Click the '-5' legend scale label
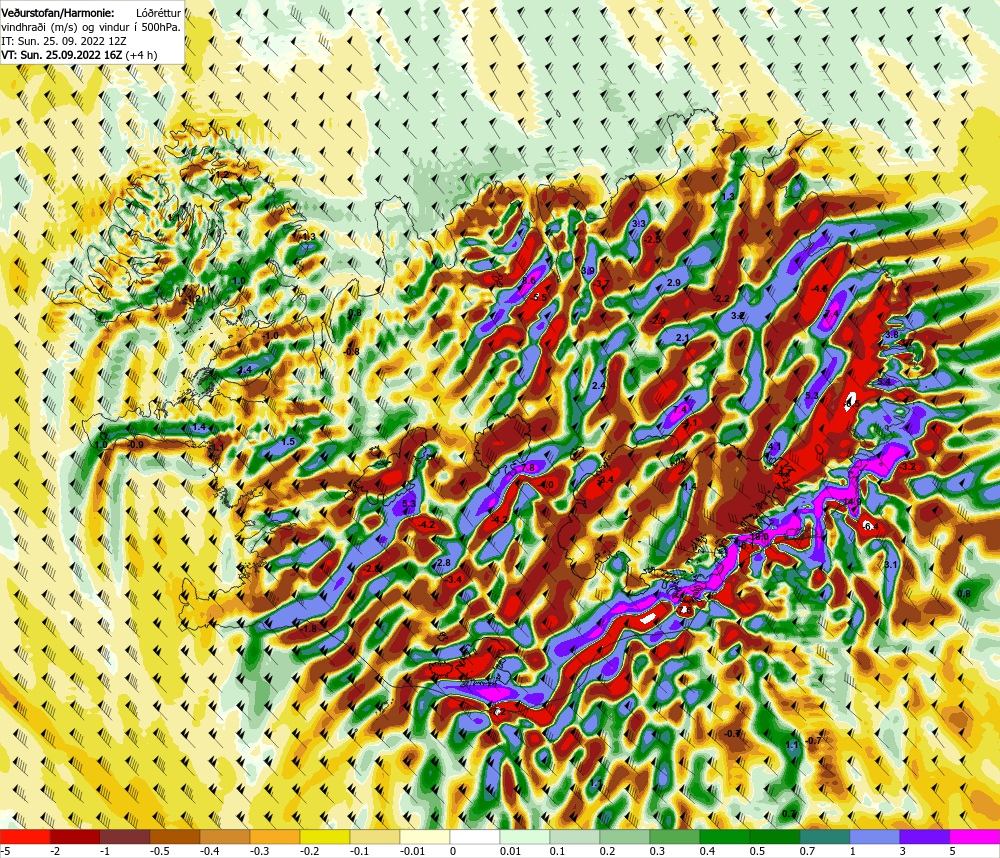 pyautogui.click(x=5, y=851)
